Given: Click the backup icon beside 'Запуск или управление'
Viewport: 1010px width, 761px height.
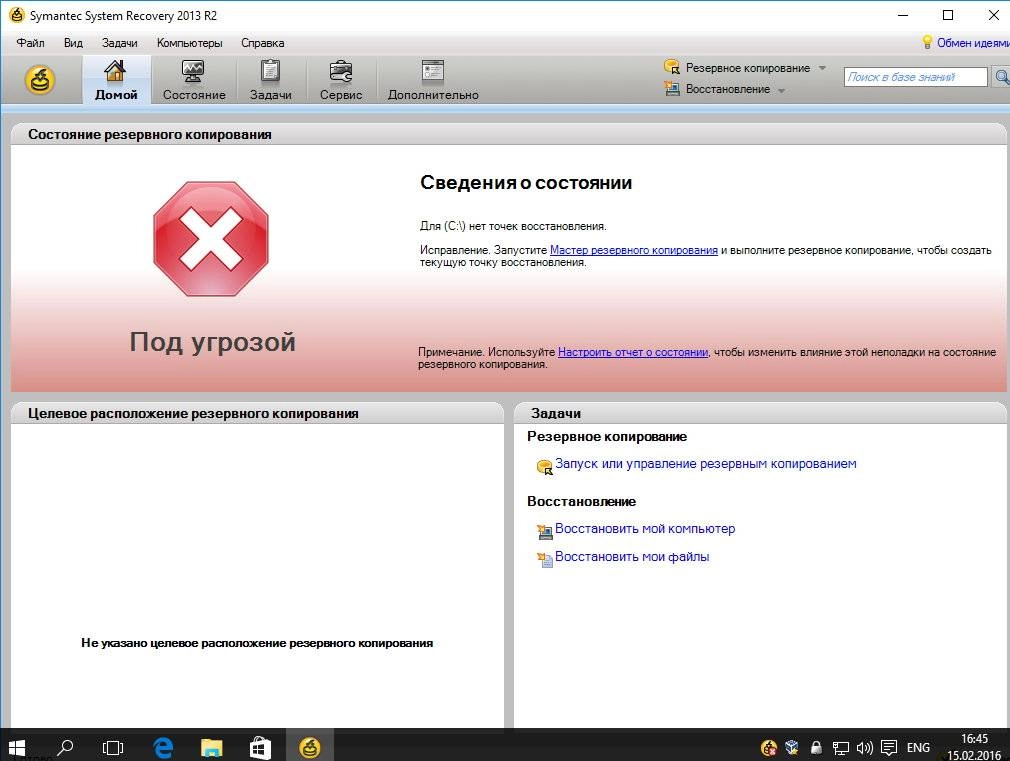Looking at the screenshot, I should click(544, 467).
